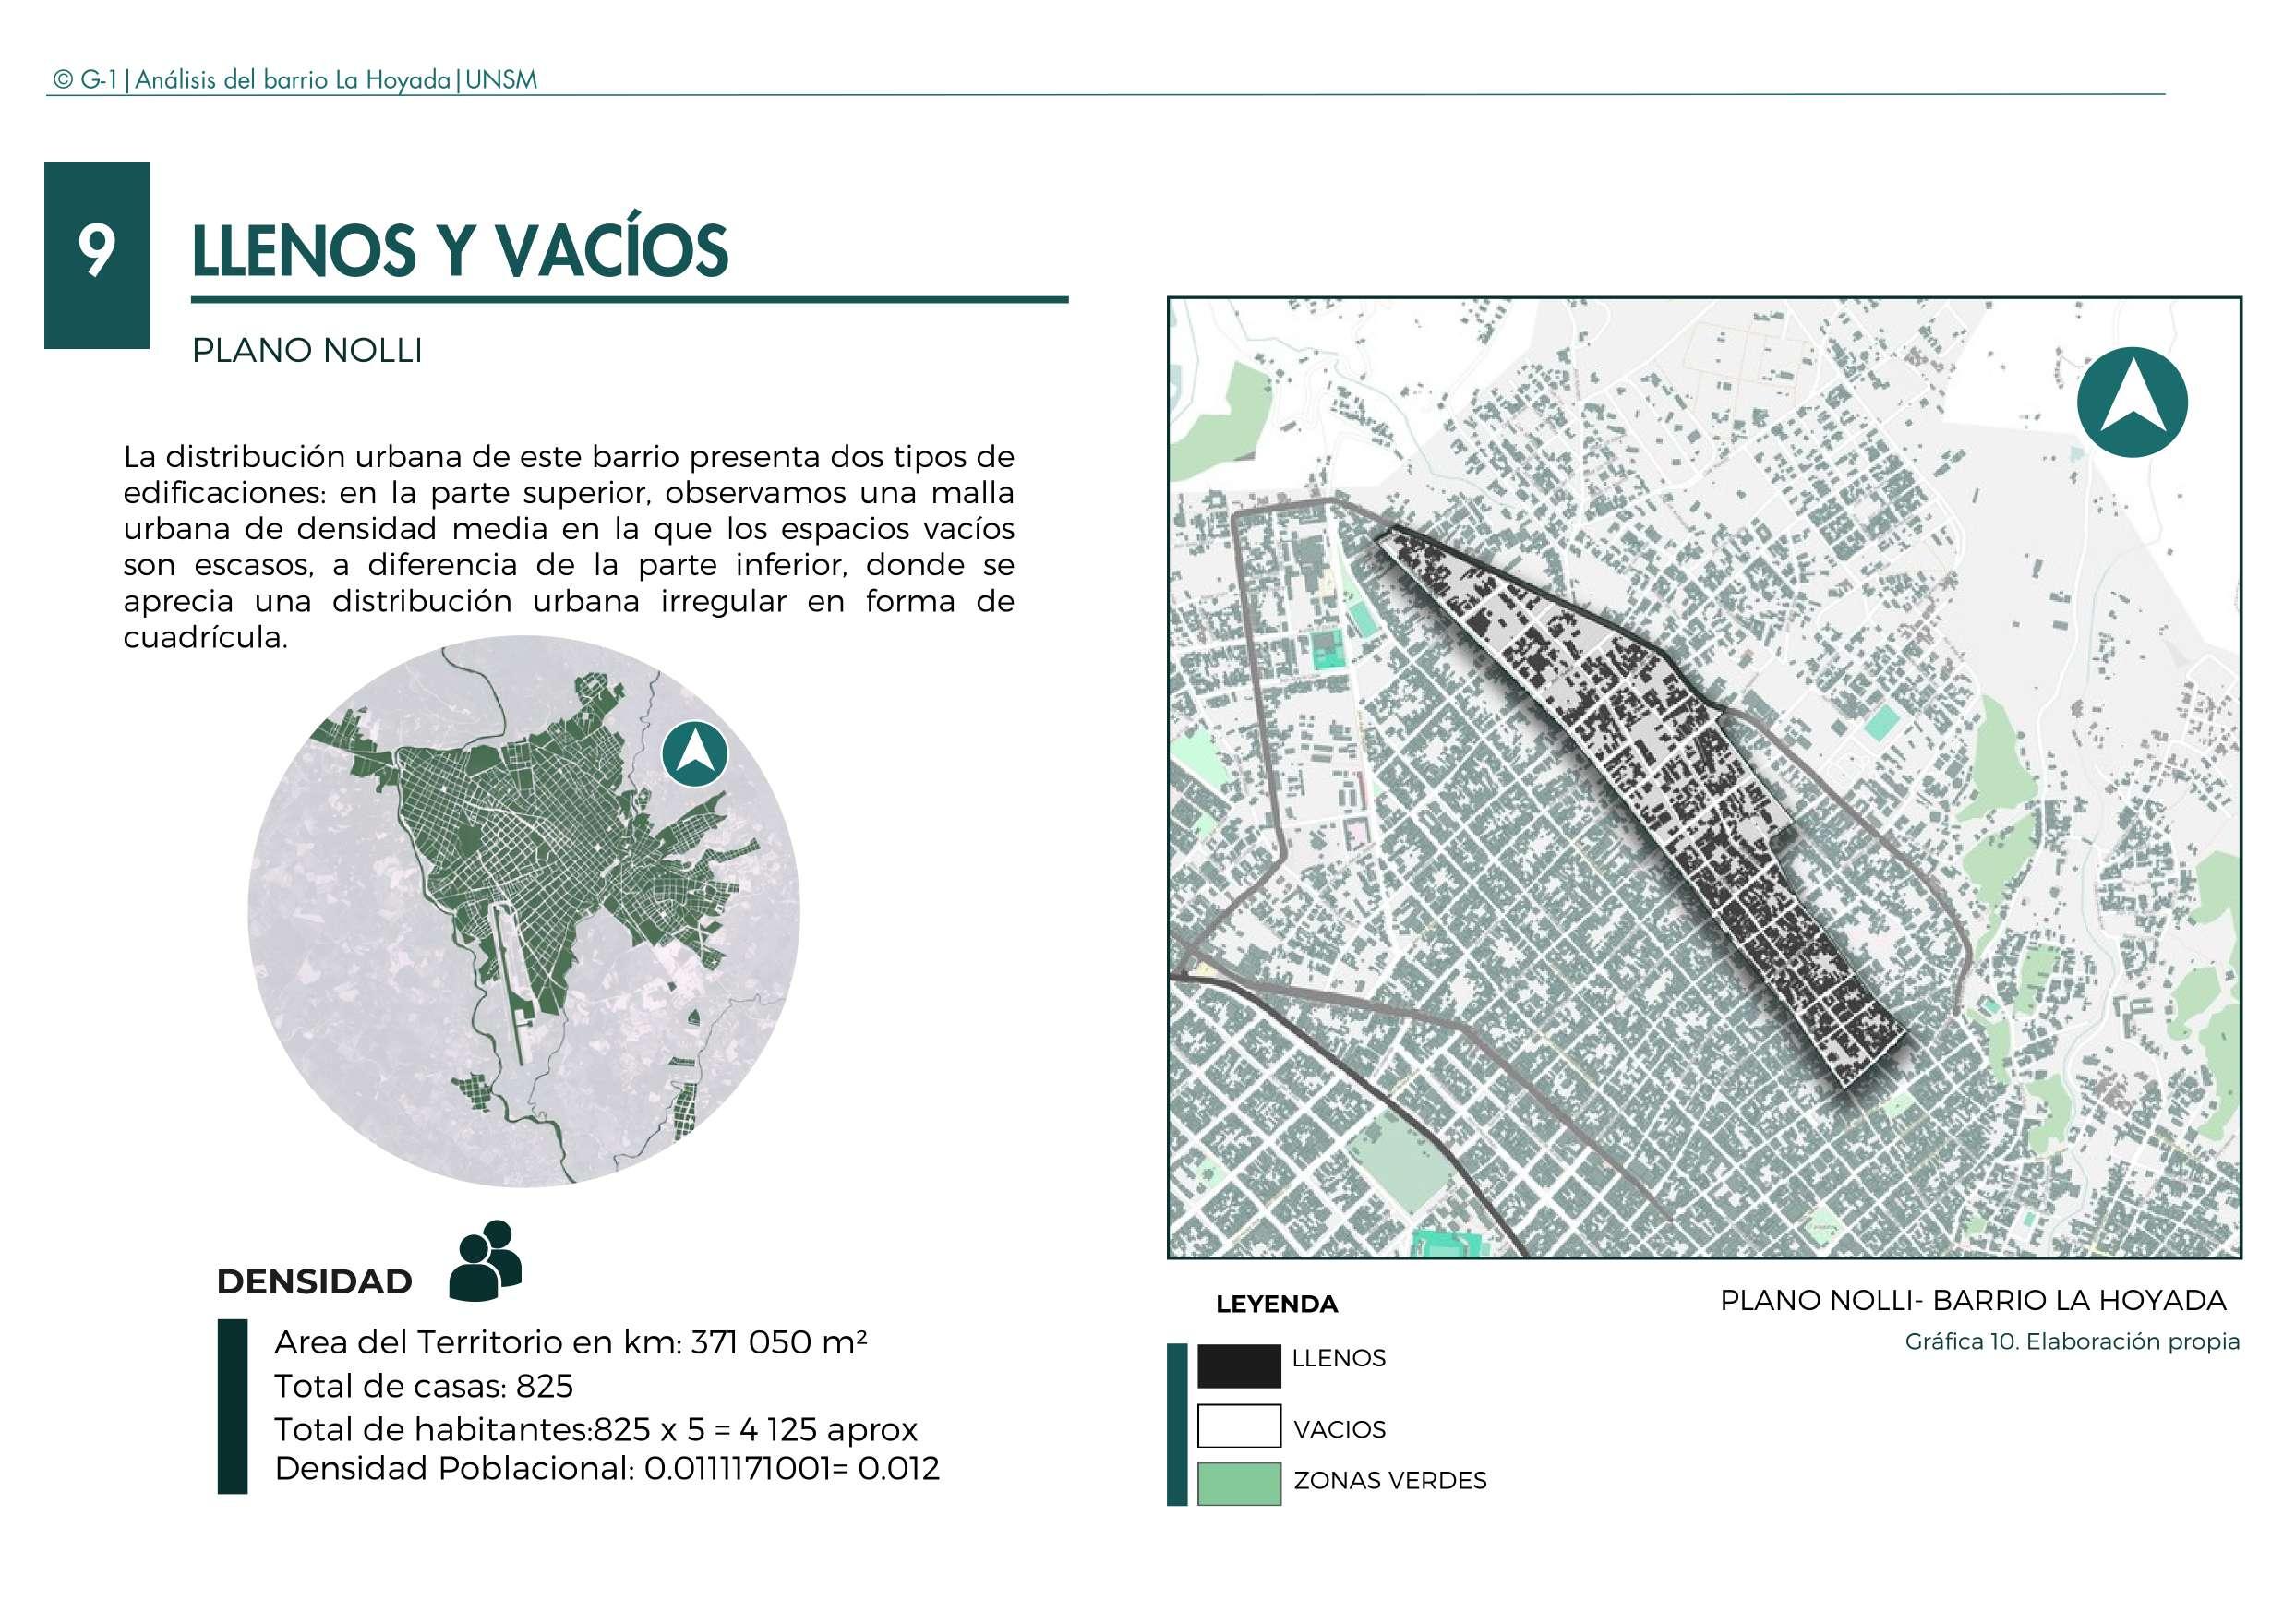This screenshot has width=2295, height=1624.
Task: Click the north arrow on circular city map
Action: click(695, 753)
